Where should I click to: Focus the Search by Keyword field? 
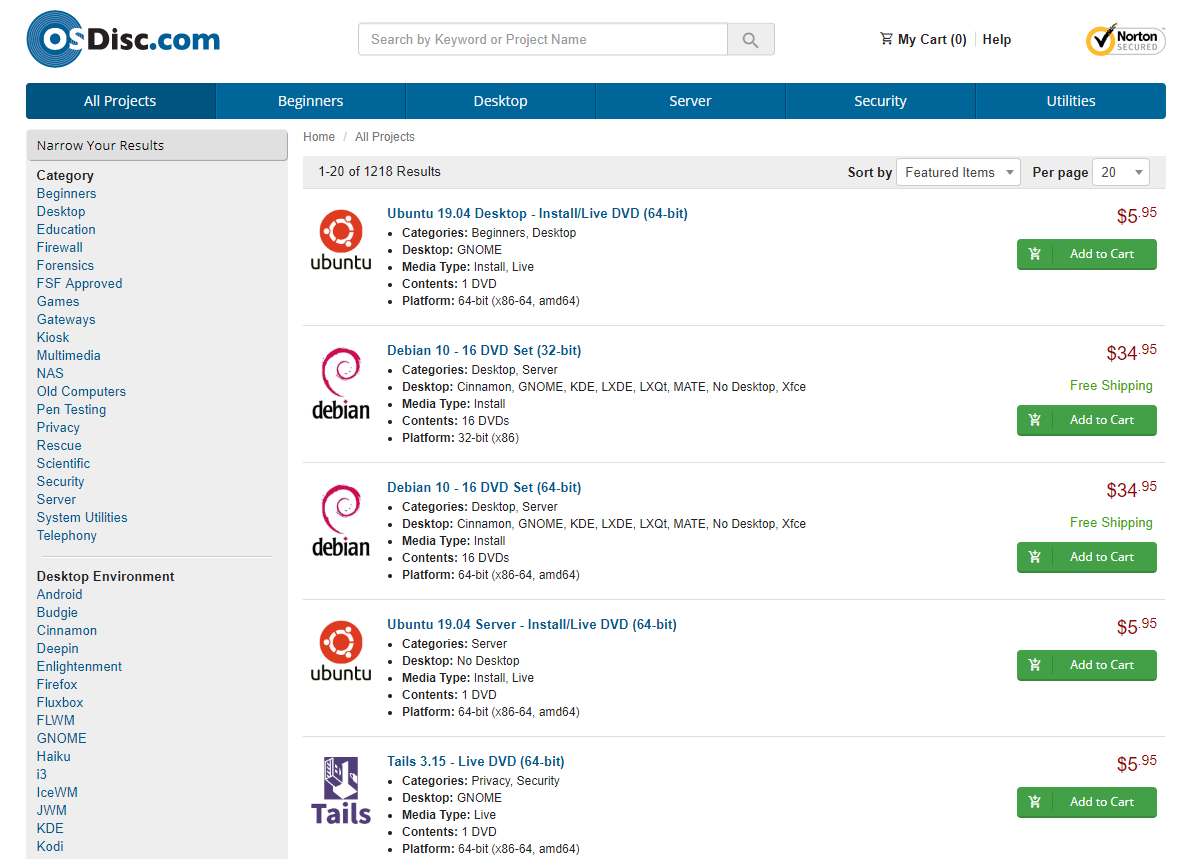tap(542, 40)
